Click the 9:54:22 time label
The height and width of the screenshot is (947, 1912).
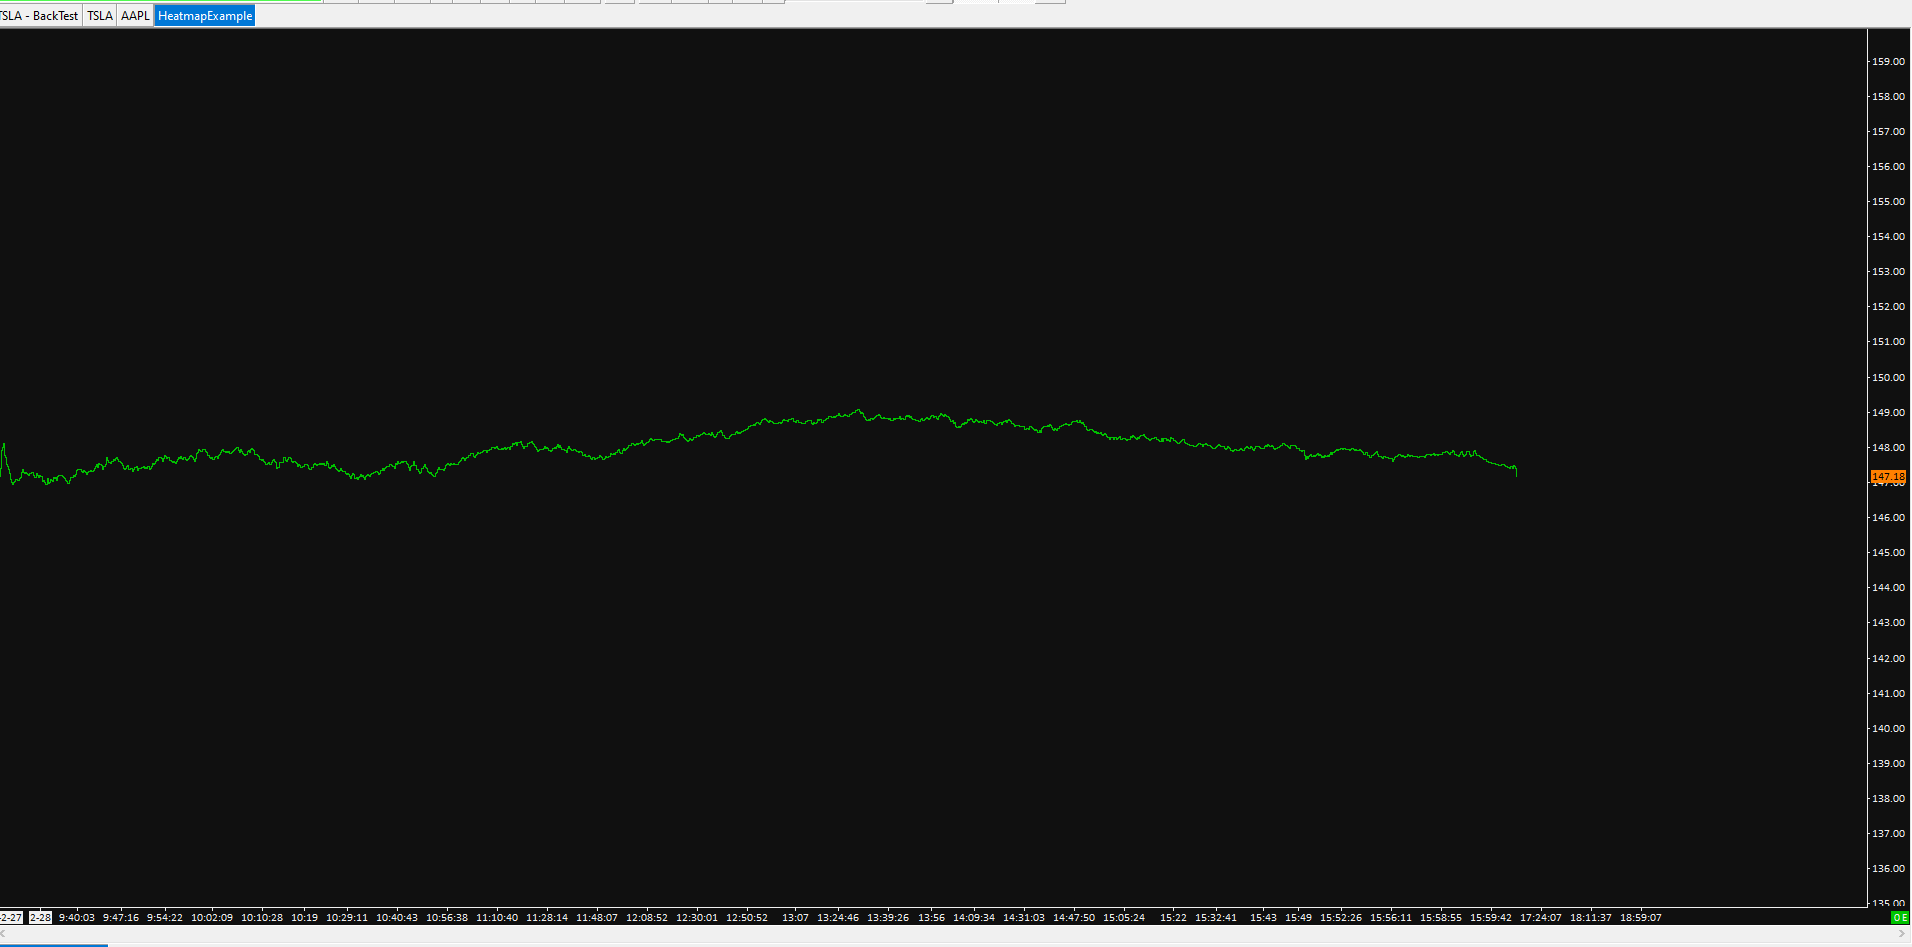point(165,918)
